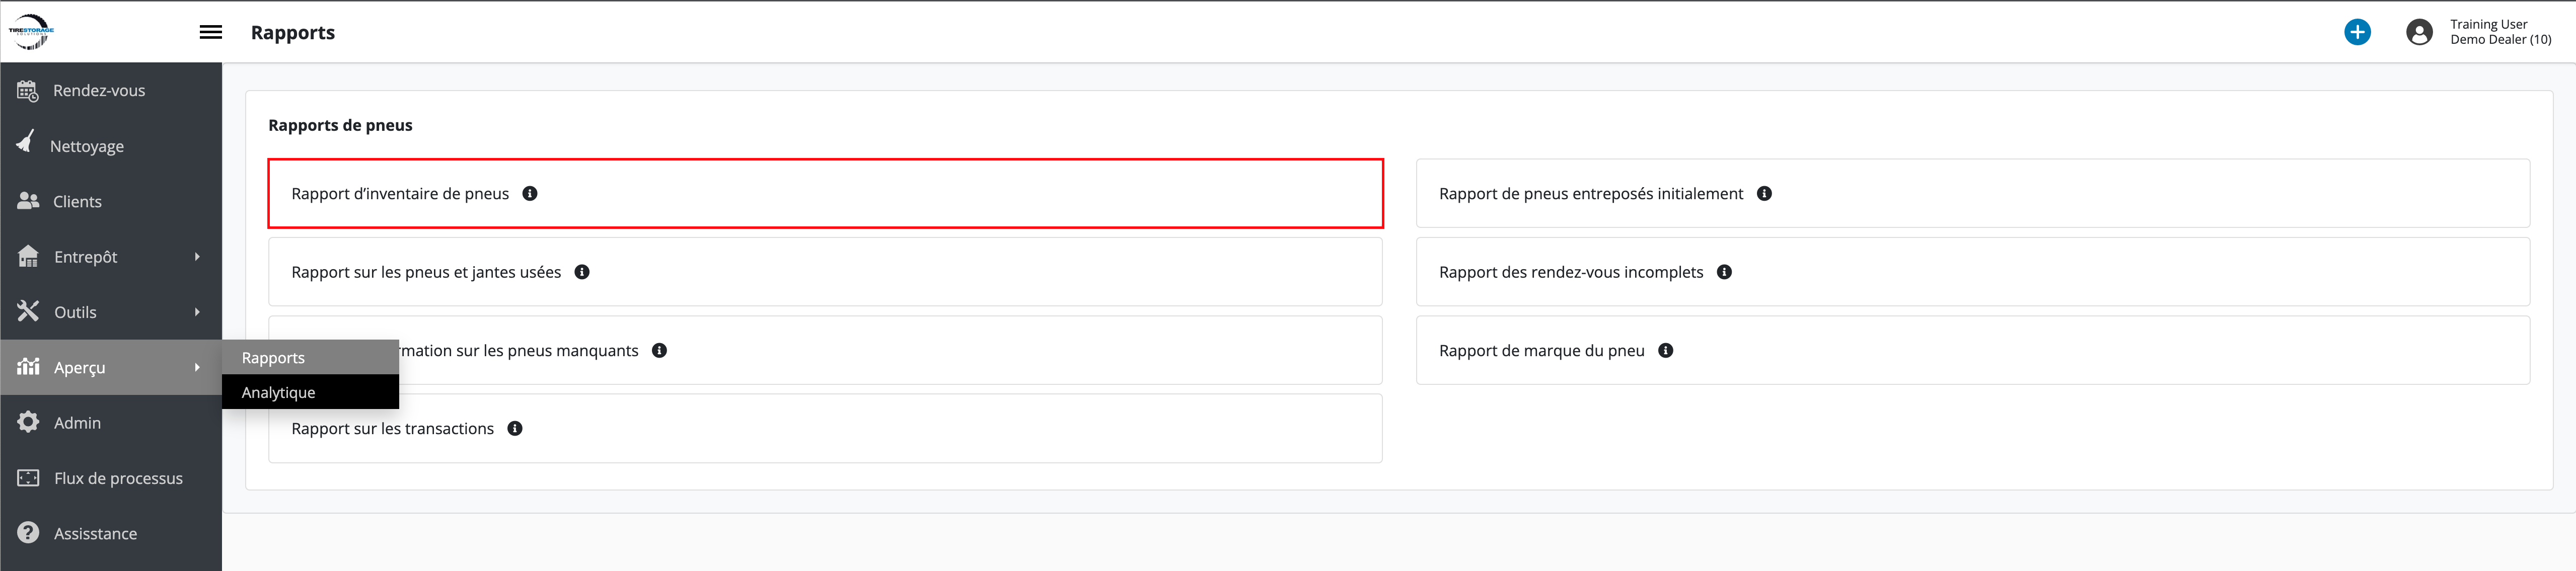Image resolution: width=2576 pixels, height=571 pixels.
Task: Select Rapports from the flyout menu
Action: point(273,358)
